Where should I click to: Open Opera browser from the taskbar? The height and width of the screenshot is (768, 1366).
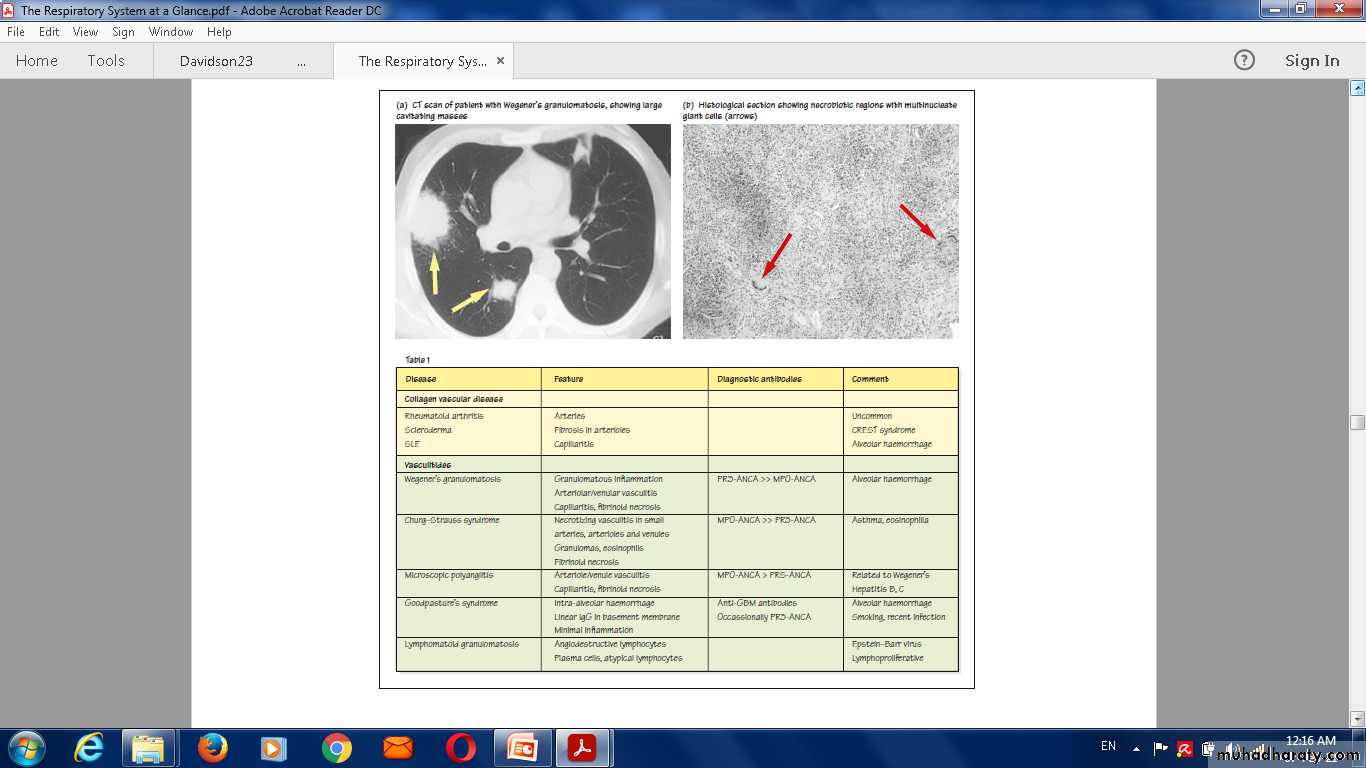pos(460,748)
